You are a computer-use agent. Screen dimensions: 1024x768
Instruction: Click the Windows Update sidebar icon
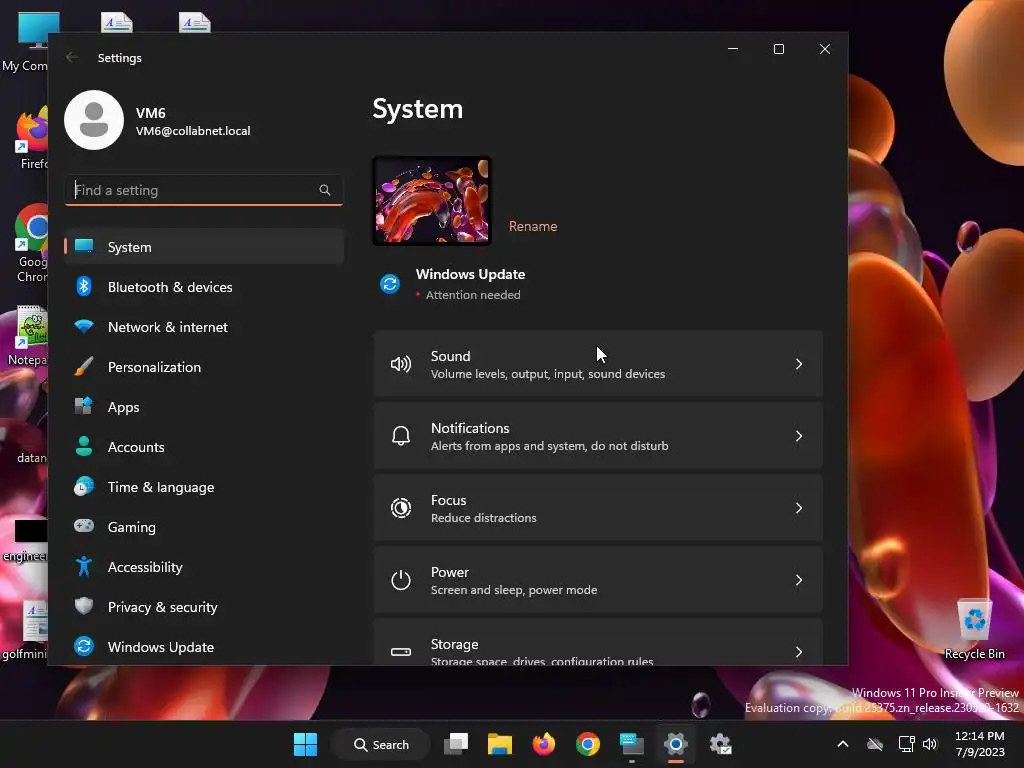click(84, 646)
